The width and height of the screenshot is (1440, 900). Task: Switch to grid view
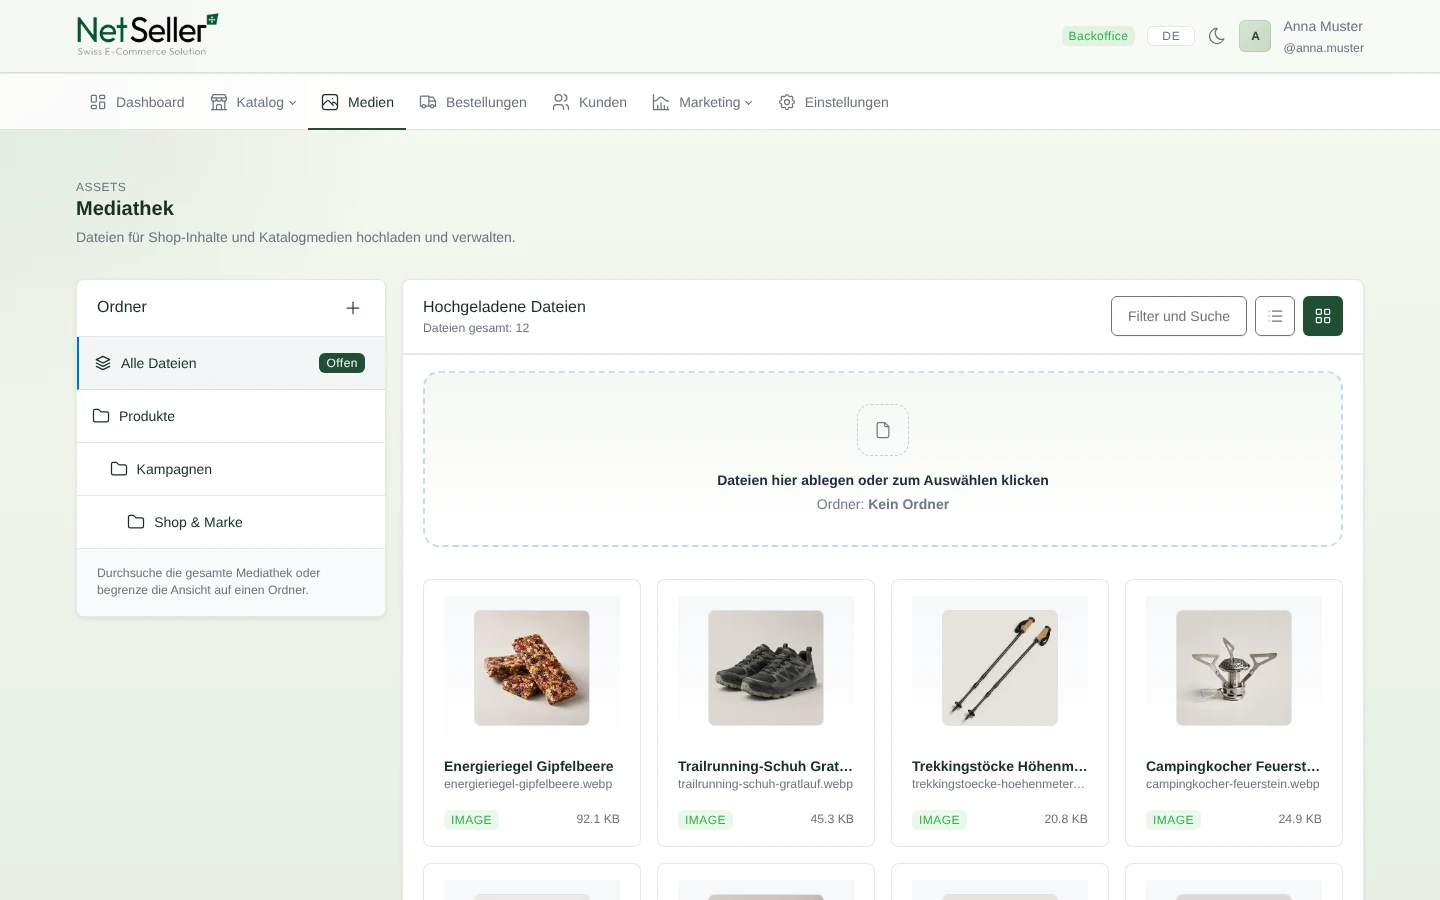pos(1323,316)
